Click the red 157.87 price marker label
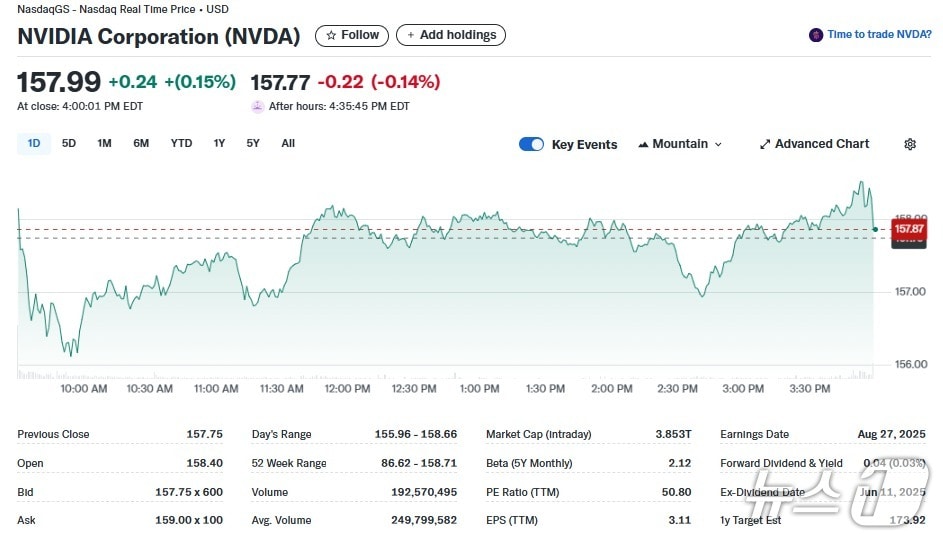The image size is (943, 540). (908, 230)
